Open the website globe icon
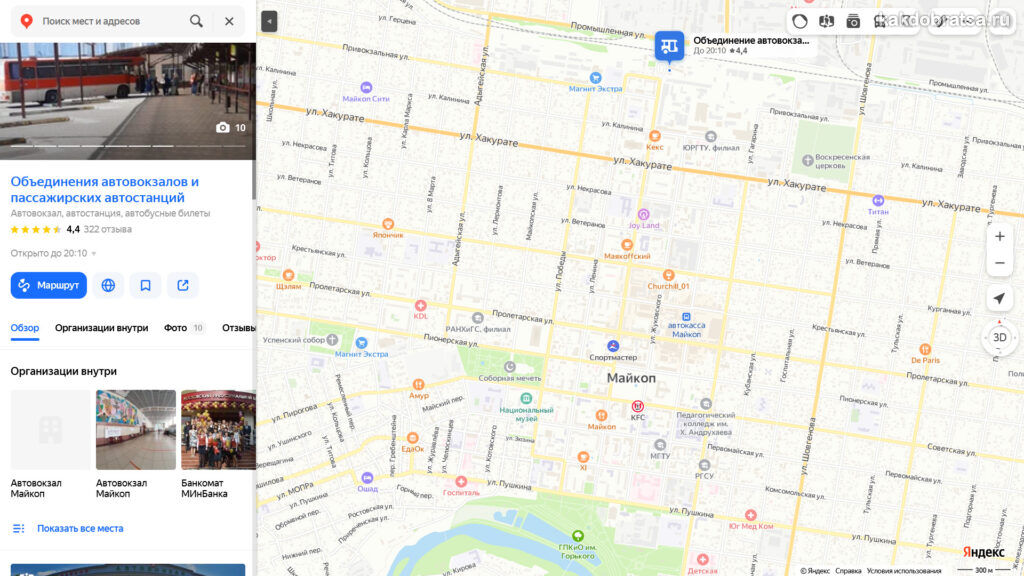 [108, 285]
